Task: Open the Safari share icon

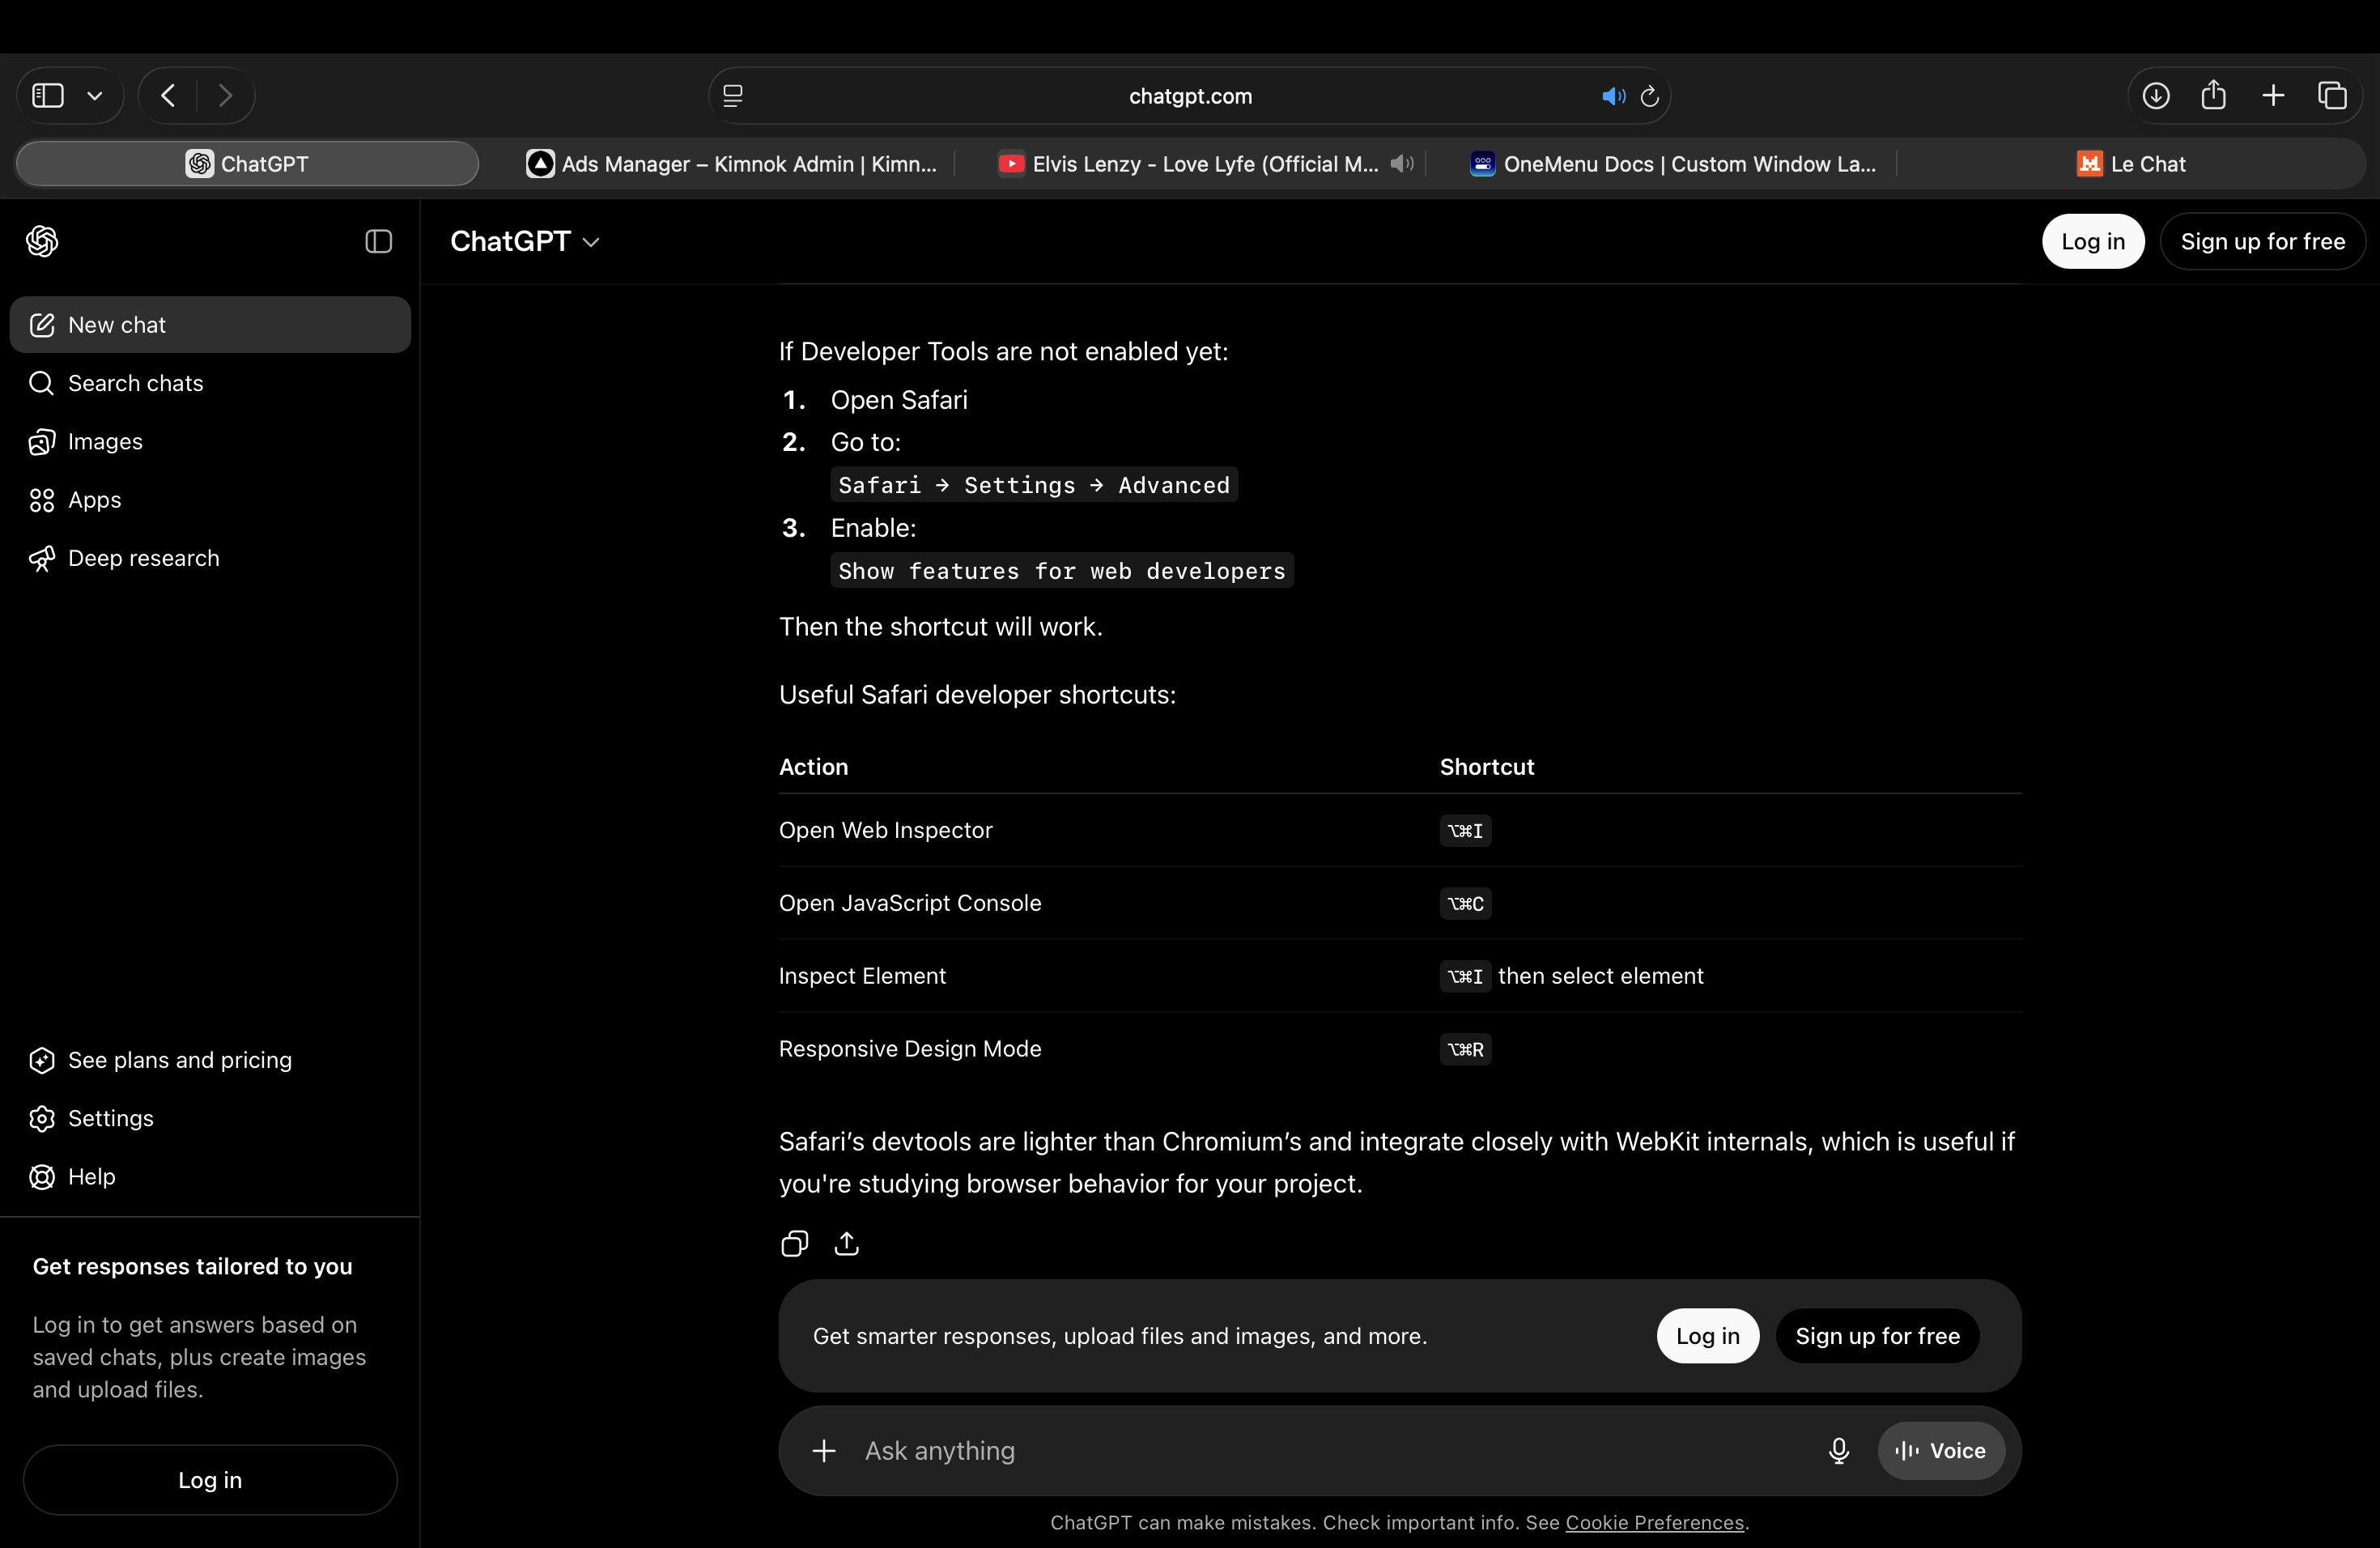Action: coord(2214,95)
